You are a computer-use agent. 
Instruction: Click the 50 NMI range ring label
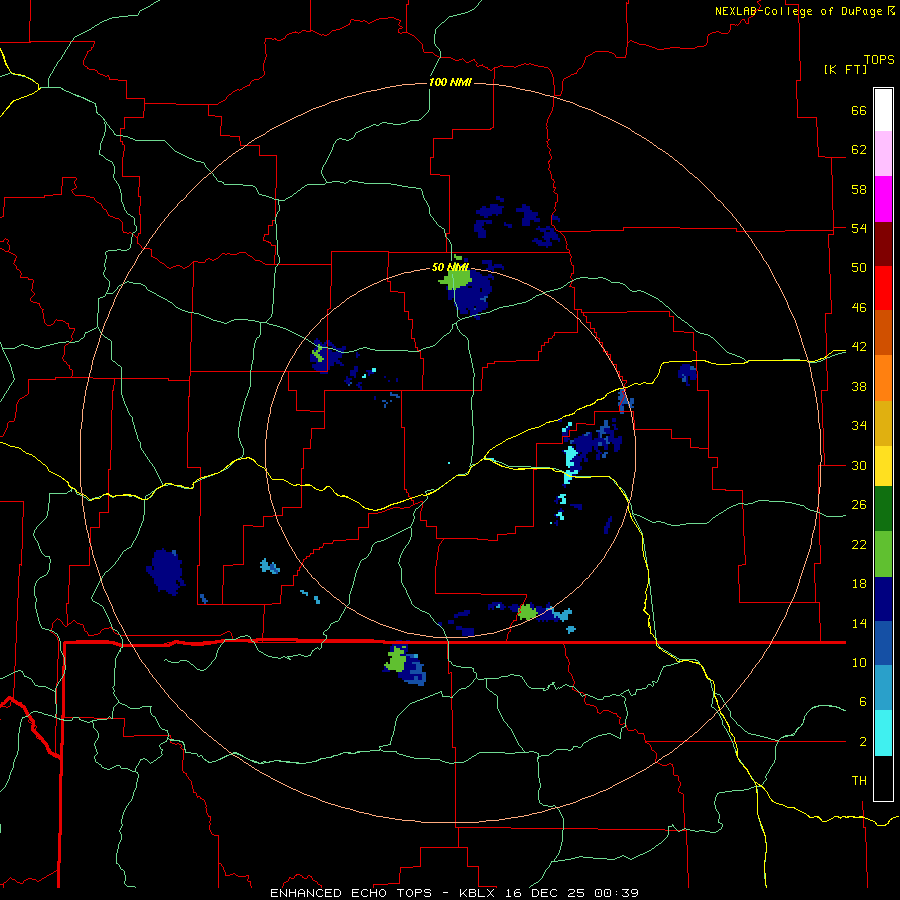coord(450,267)
